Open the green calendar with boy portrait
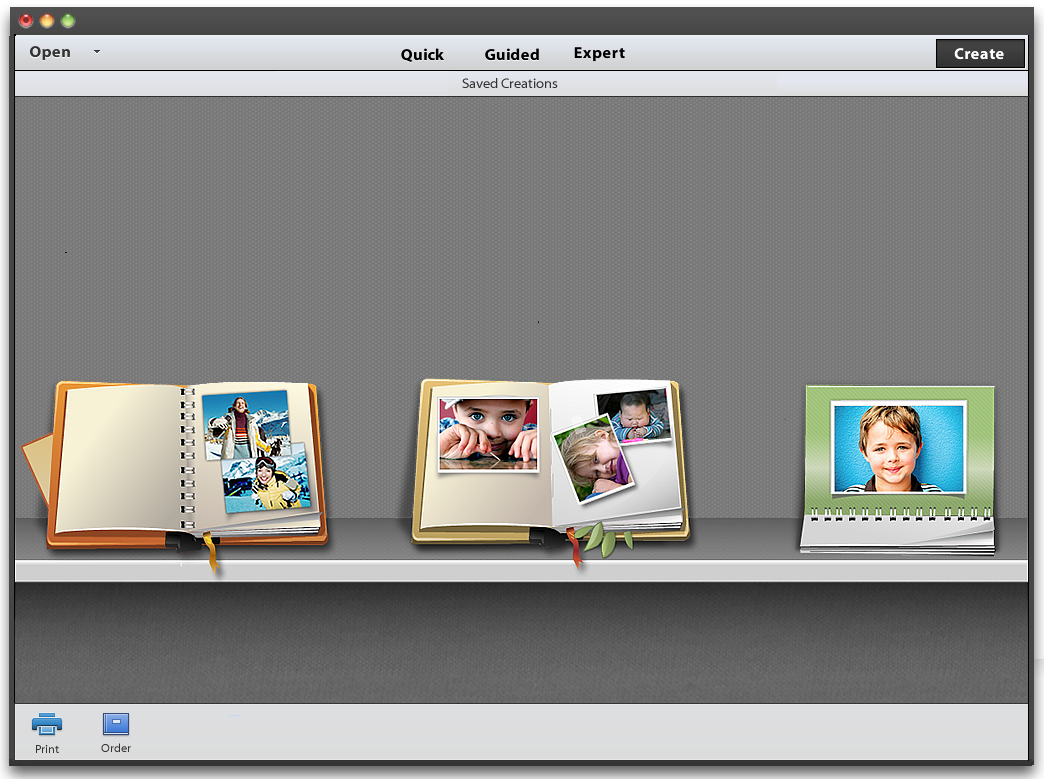The image size is (1044, 779). click(898, 469)
